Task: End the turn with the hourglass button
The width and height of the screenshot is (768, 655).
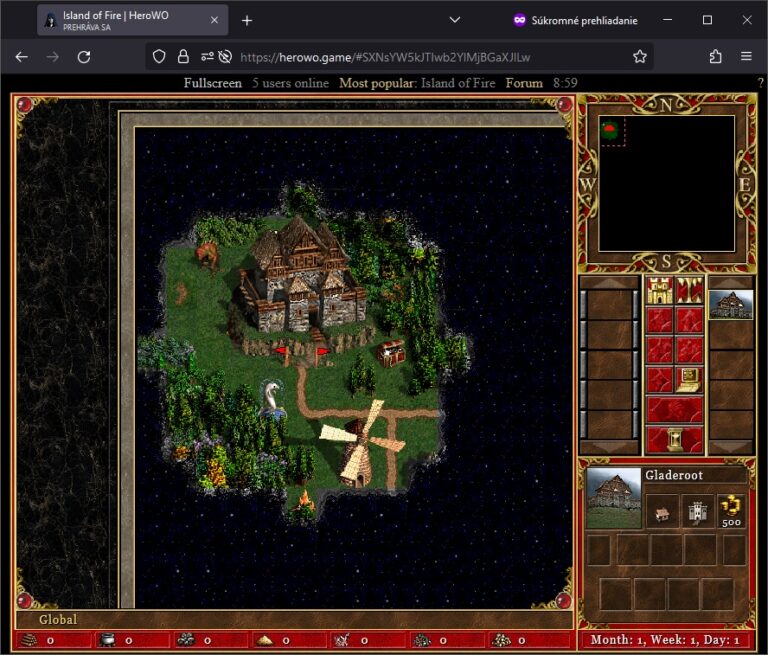Action: (674, 439)
